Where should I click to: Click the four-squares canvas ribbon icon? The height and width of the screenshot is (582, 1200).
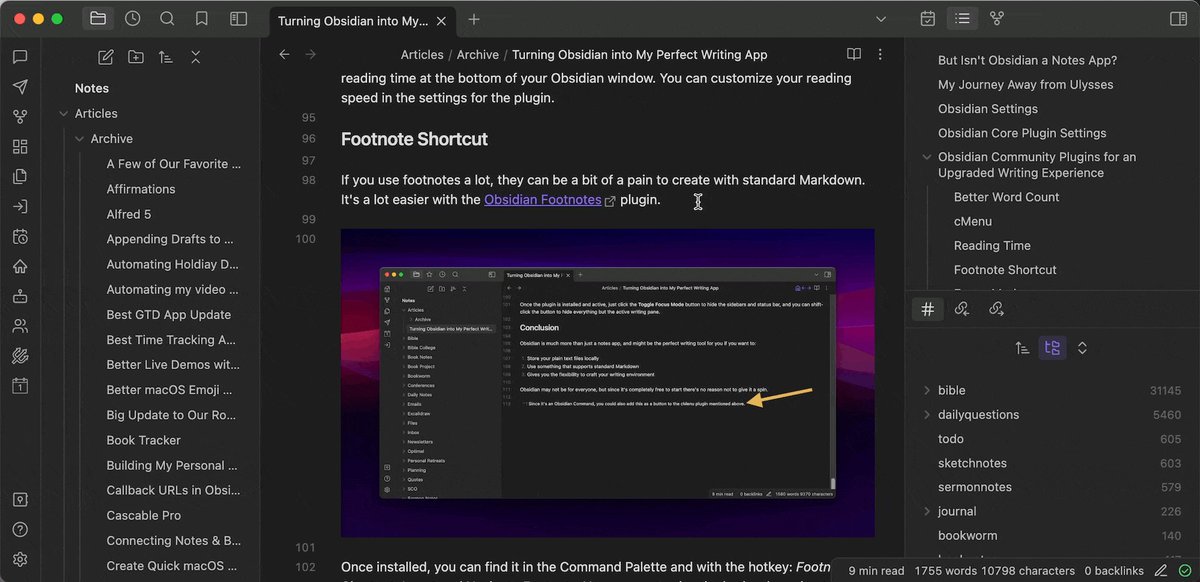click(x=20, y=147)
